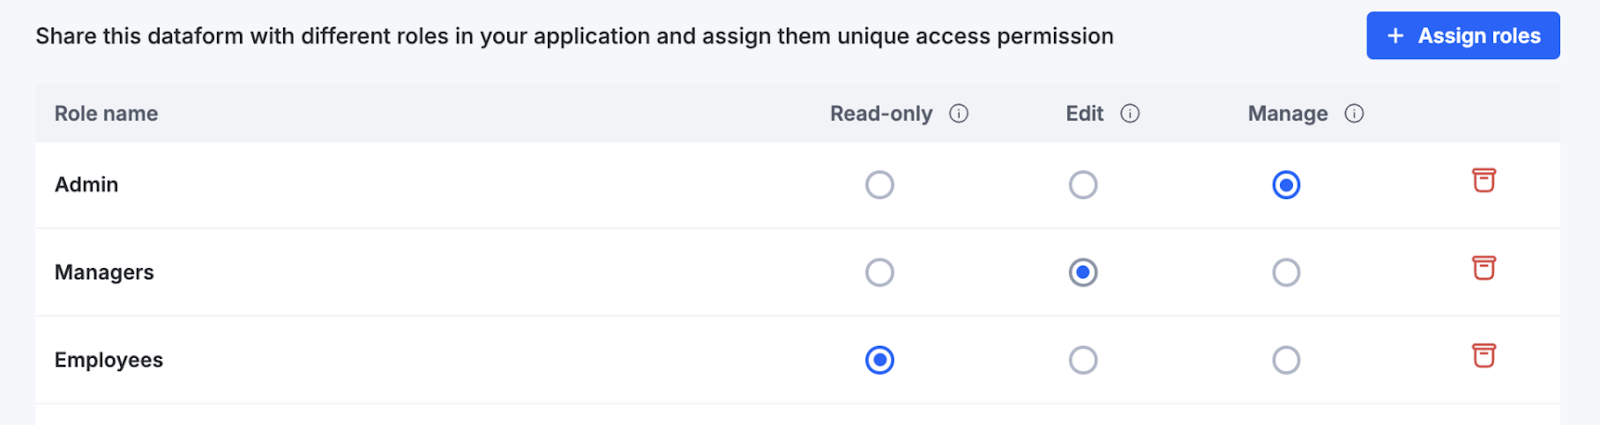
Task: Delete the Managers role row
Action: (1484, 268)
